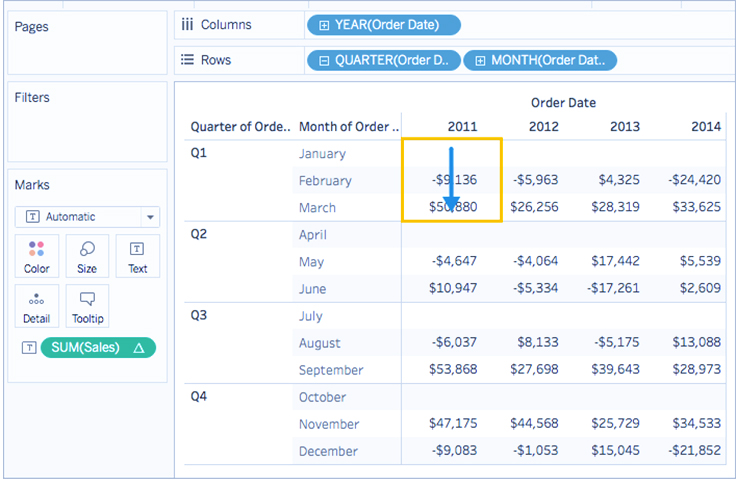Select the February row label
This screenshot has height=486, width=736.
325,181
